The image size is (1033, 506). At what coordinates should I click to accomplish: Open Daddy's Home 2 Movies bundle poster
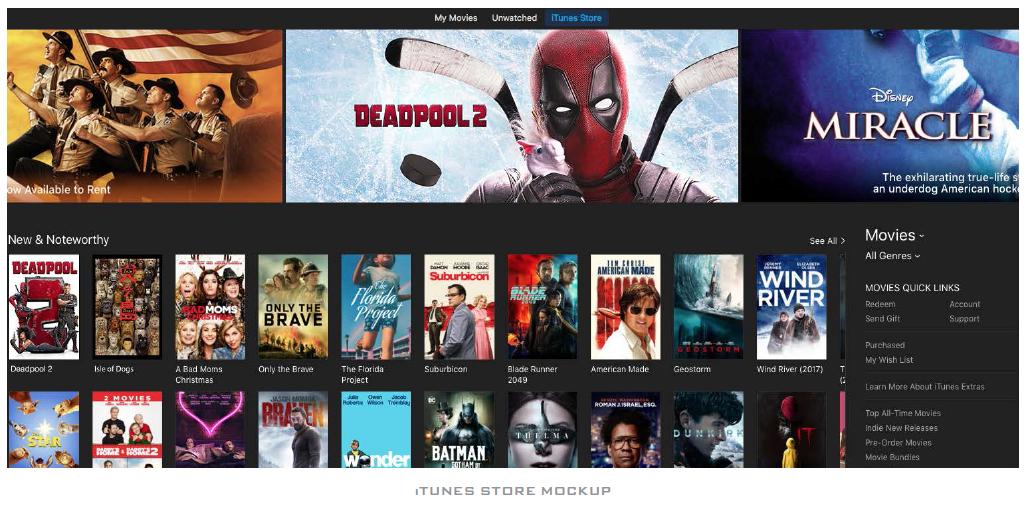pyautogui.click(x=127, y=430)
